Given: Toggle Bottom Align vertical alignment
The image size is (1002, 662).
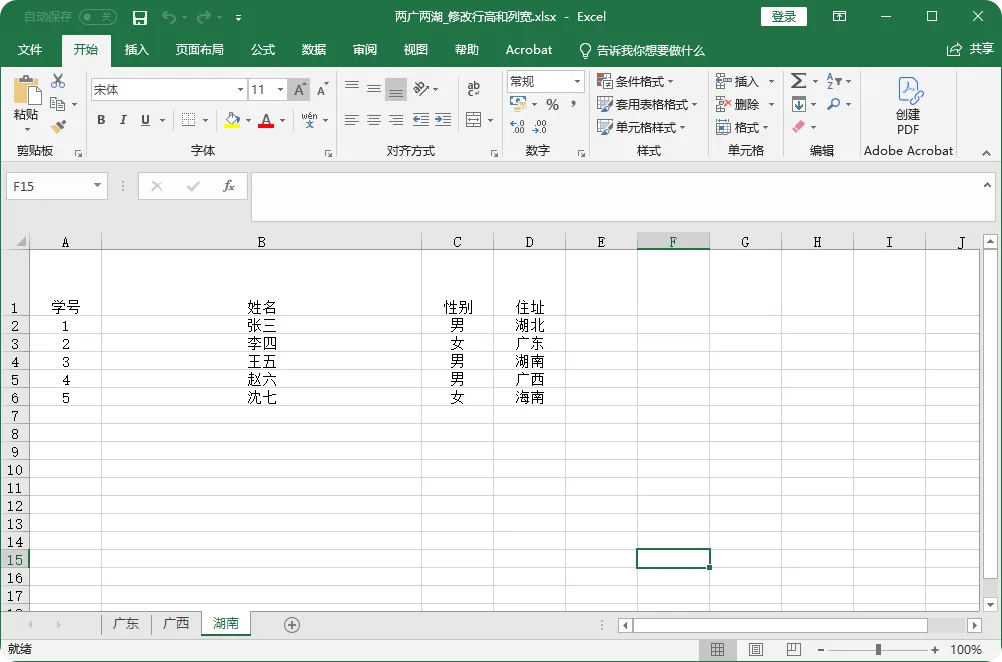Looking at the screenshot, I should [x=396, y=89].
